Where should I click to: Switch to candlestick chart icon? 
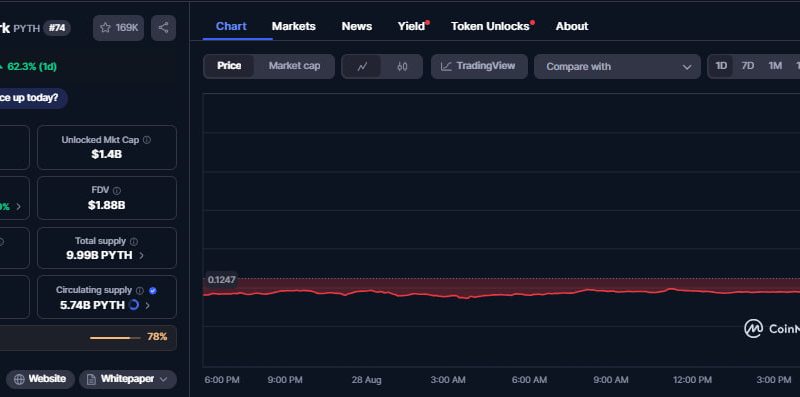402,66
